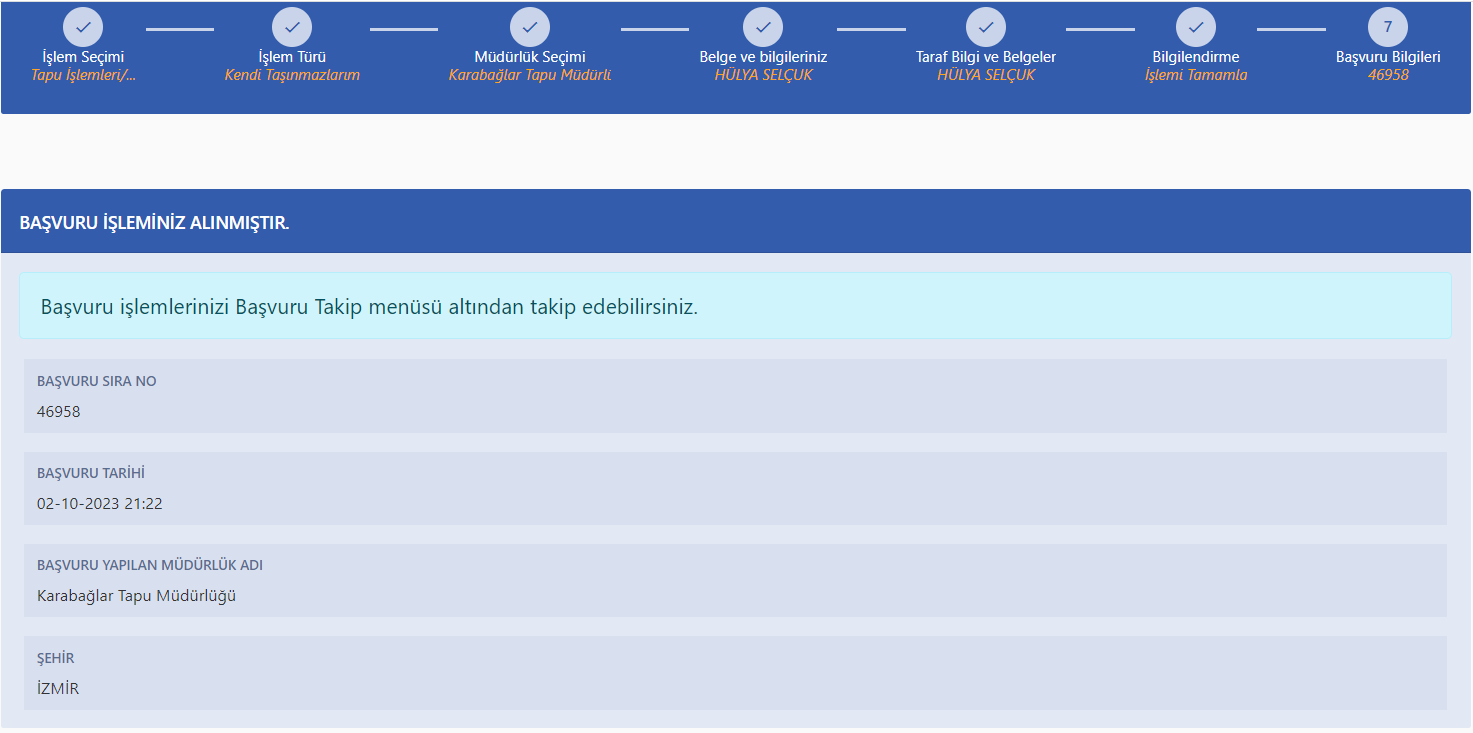The image size is (1473, 733).
Task: Select the Bilgilendirme step checkmark circle
Action: click(1196, 27)
